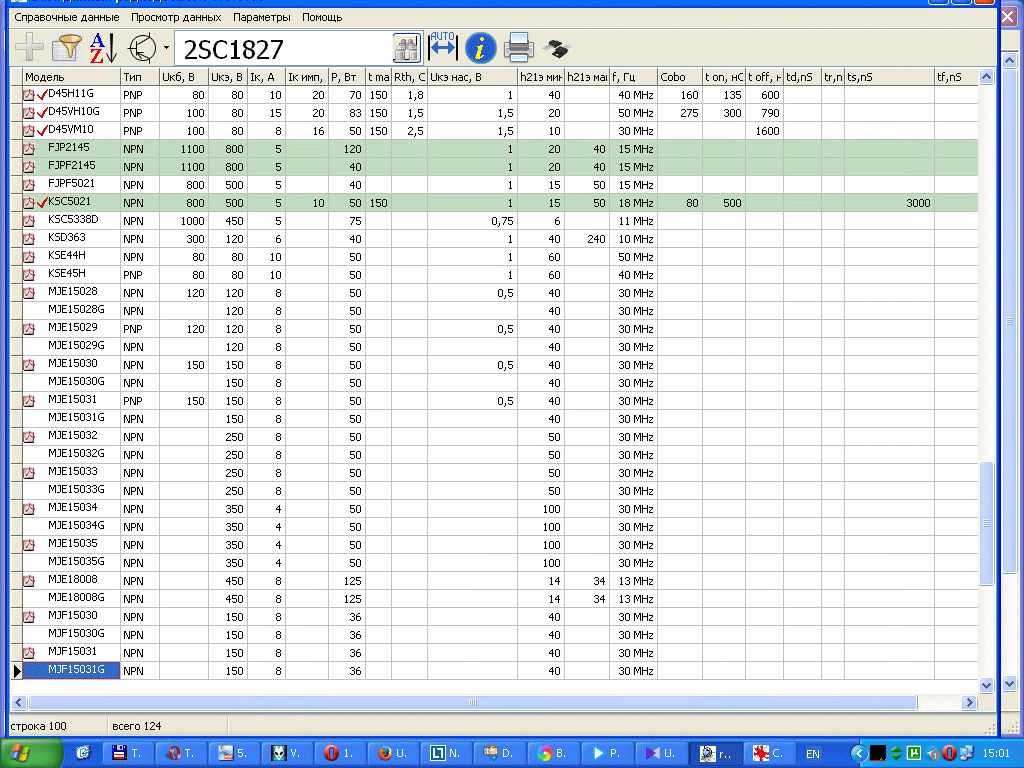Click the Тип column header

tap(140, 77)
